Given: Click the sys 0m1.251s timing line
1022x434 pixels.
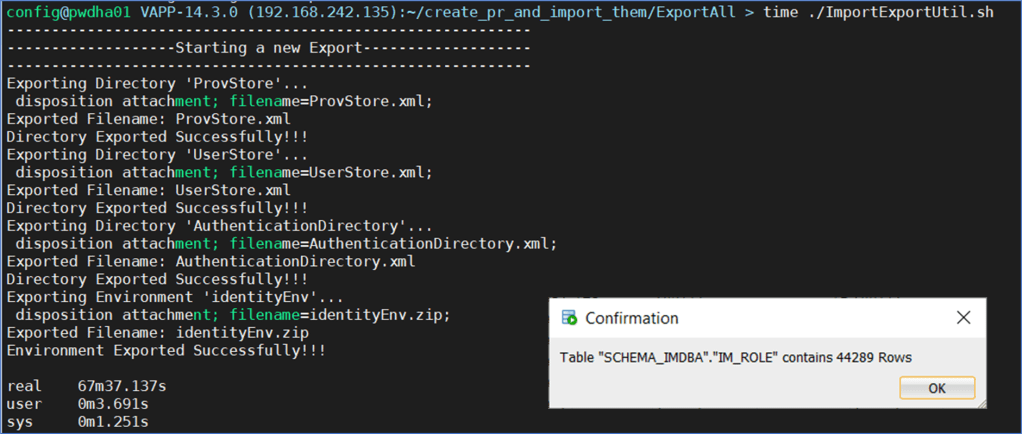Looking at the screenshot, I should click(78, 422).
